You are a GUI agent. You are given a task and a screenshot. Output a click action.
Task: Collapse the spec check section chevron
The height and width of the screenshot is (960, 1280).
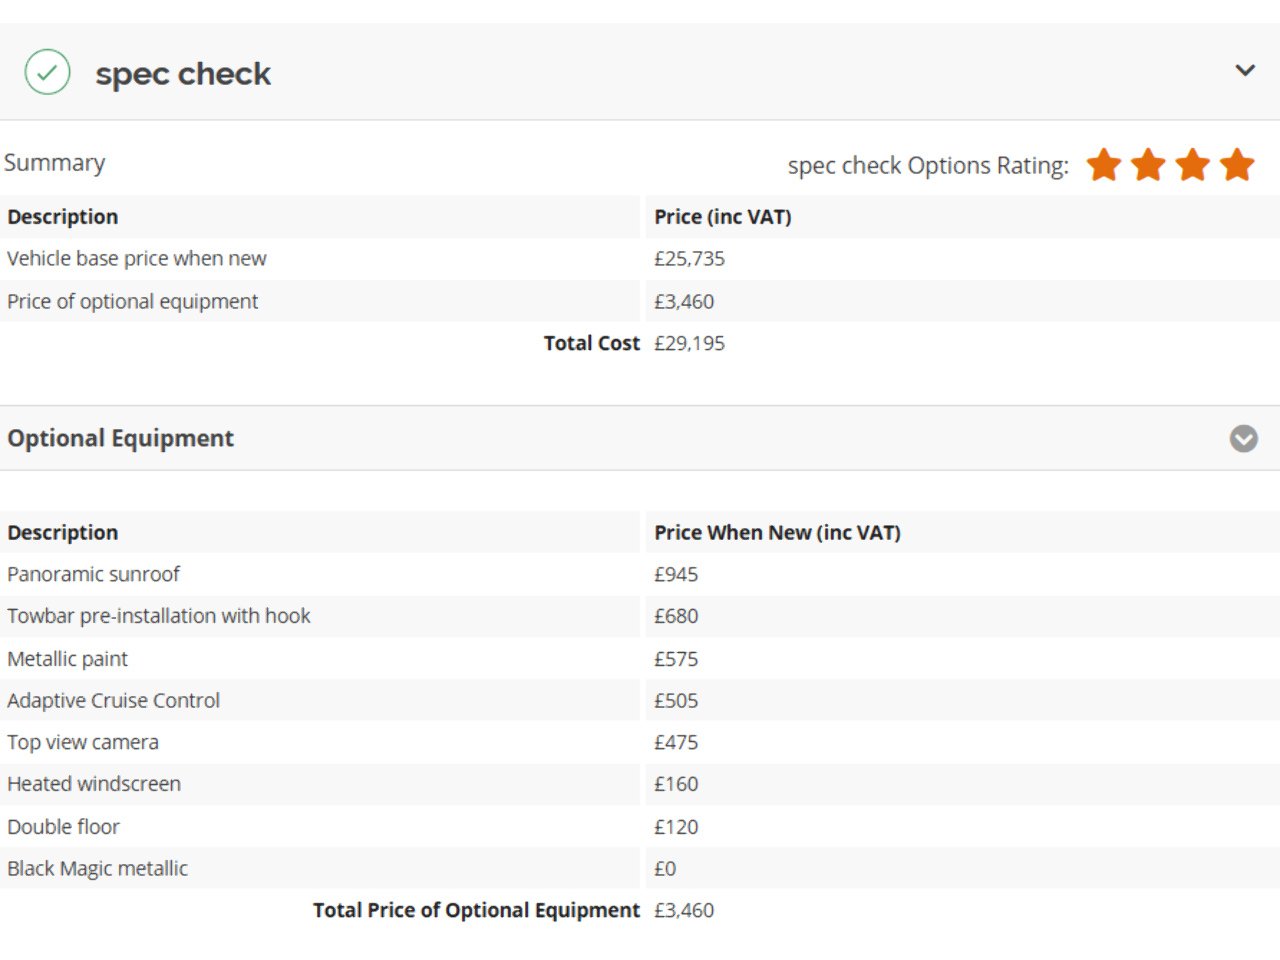pyautogui.click(x=1245, y=70)
